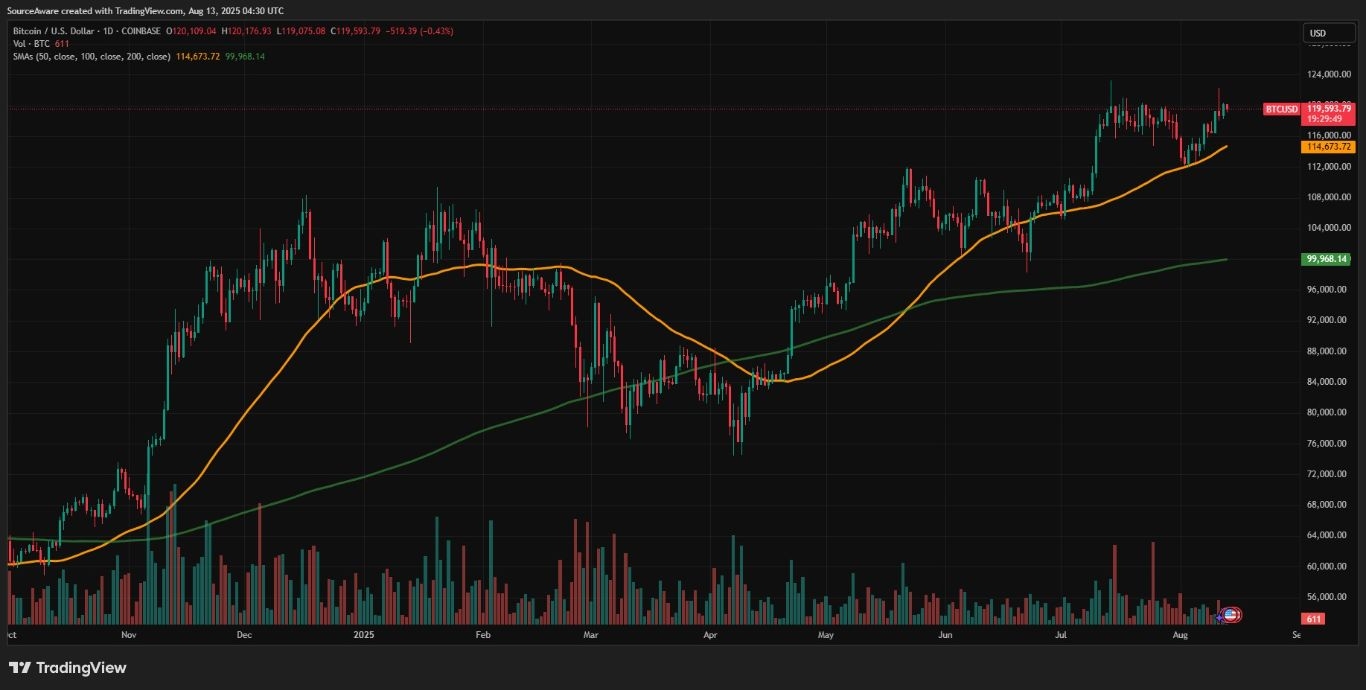This screenshot has height=690, width=1366.
Task: Click the Feb label on the time axis
Action: 484,634
